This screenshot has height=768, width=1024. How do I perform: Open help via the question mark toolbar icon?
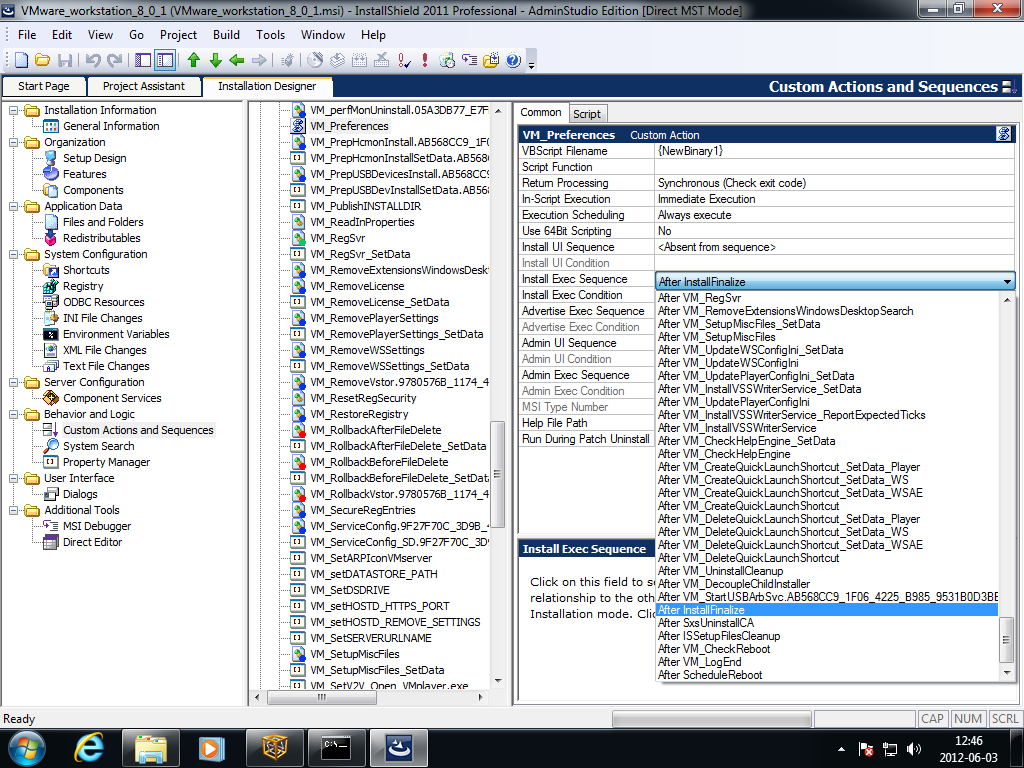click(x=511, y=60)
